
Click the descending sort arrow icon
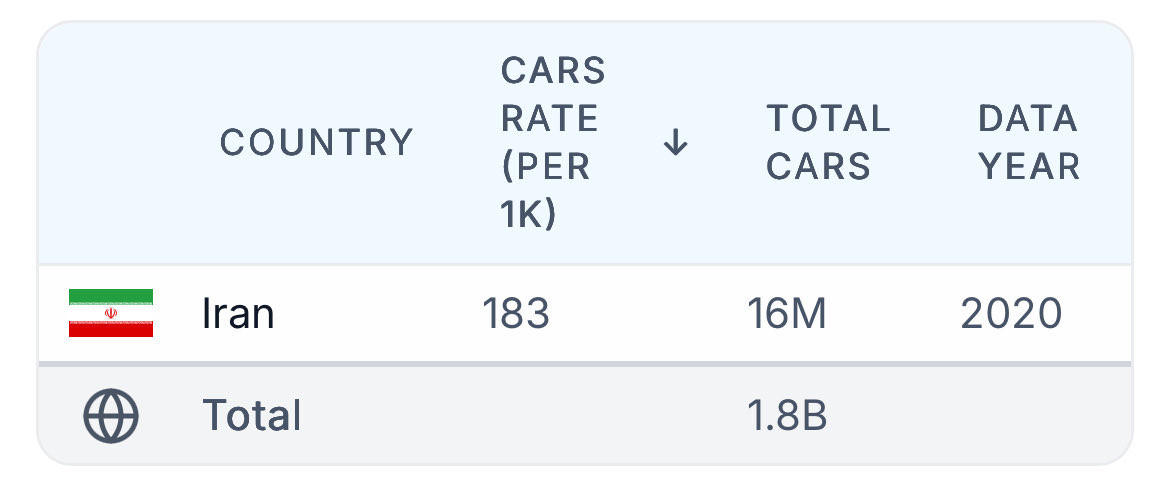(x=675, y=142)
